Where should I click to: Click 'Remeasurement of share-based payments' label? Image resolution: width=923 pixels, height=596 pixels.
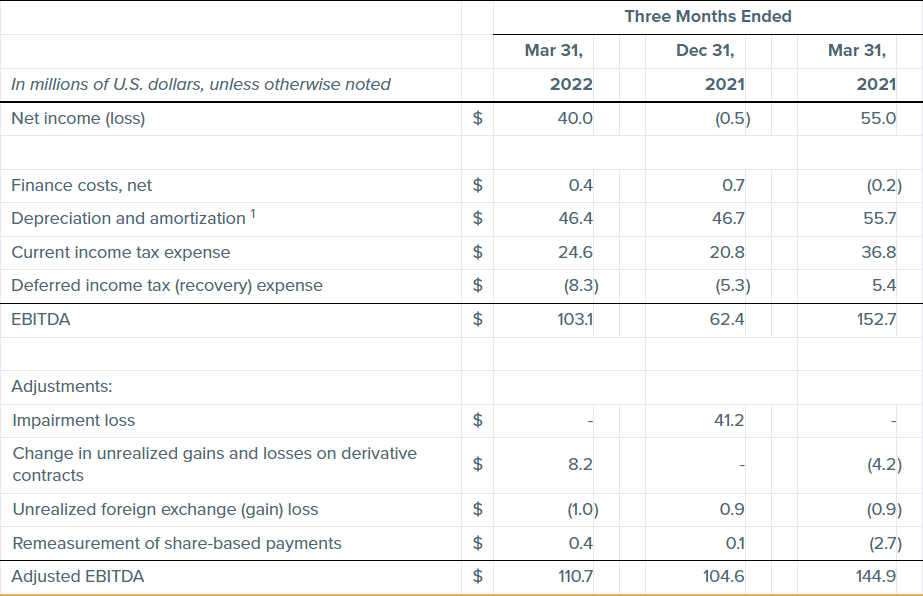[x=177, y=543]
